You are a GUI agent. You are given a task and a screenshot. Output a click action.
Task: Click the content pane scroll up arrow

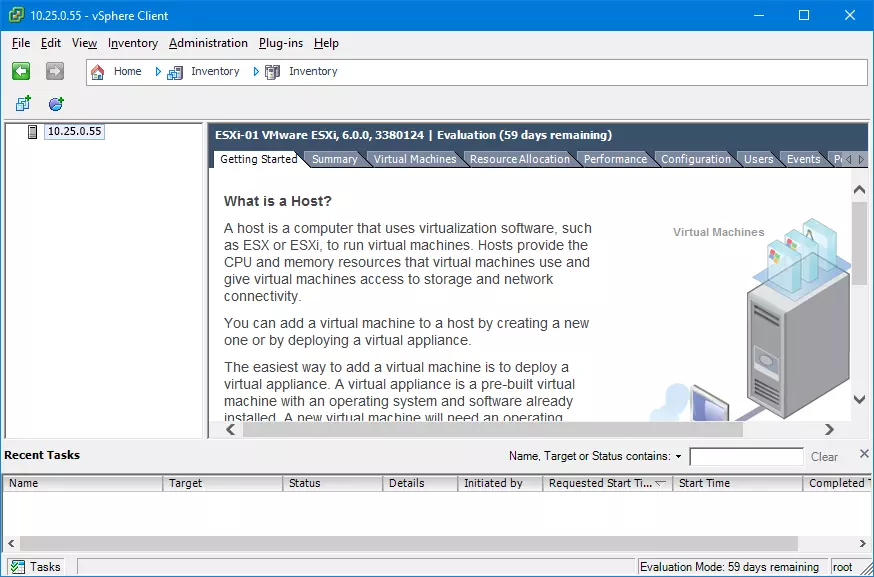point(860,190)
